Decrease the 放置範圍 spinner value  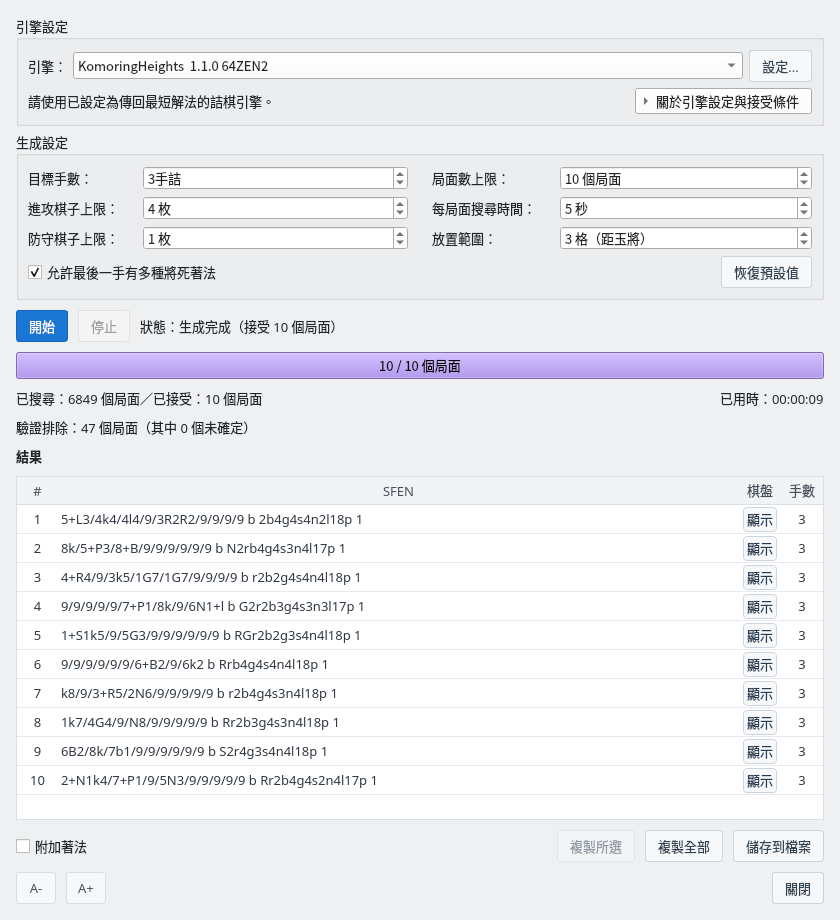tap(804, 243)
